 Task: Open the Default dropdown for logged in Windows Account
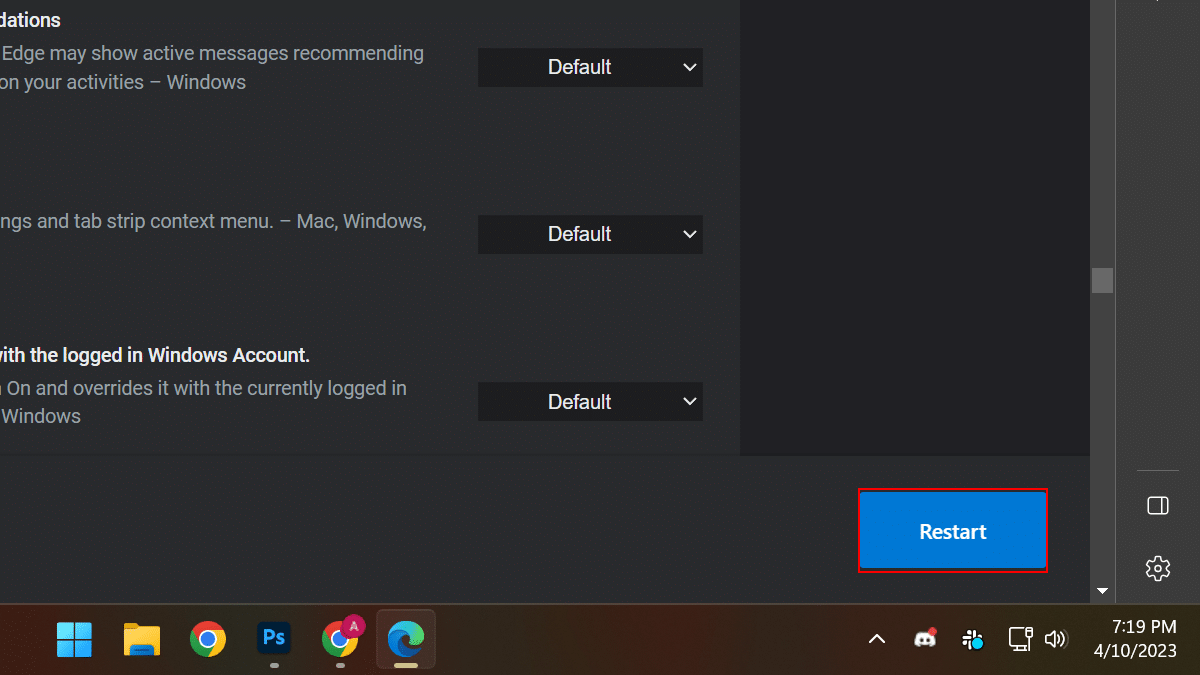click(x=590, y=402)
